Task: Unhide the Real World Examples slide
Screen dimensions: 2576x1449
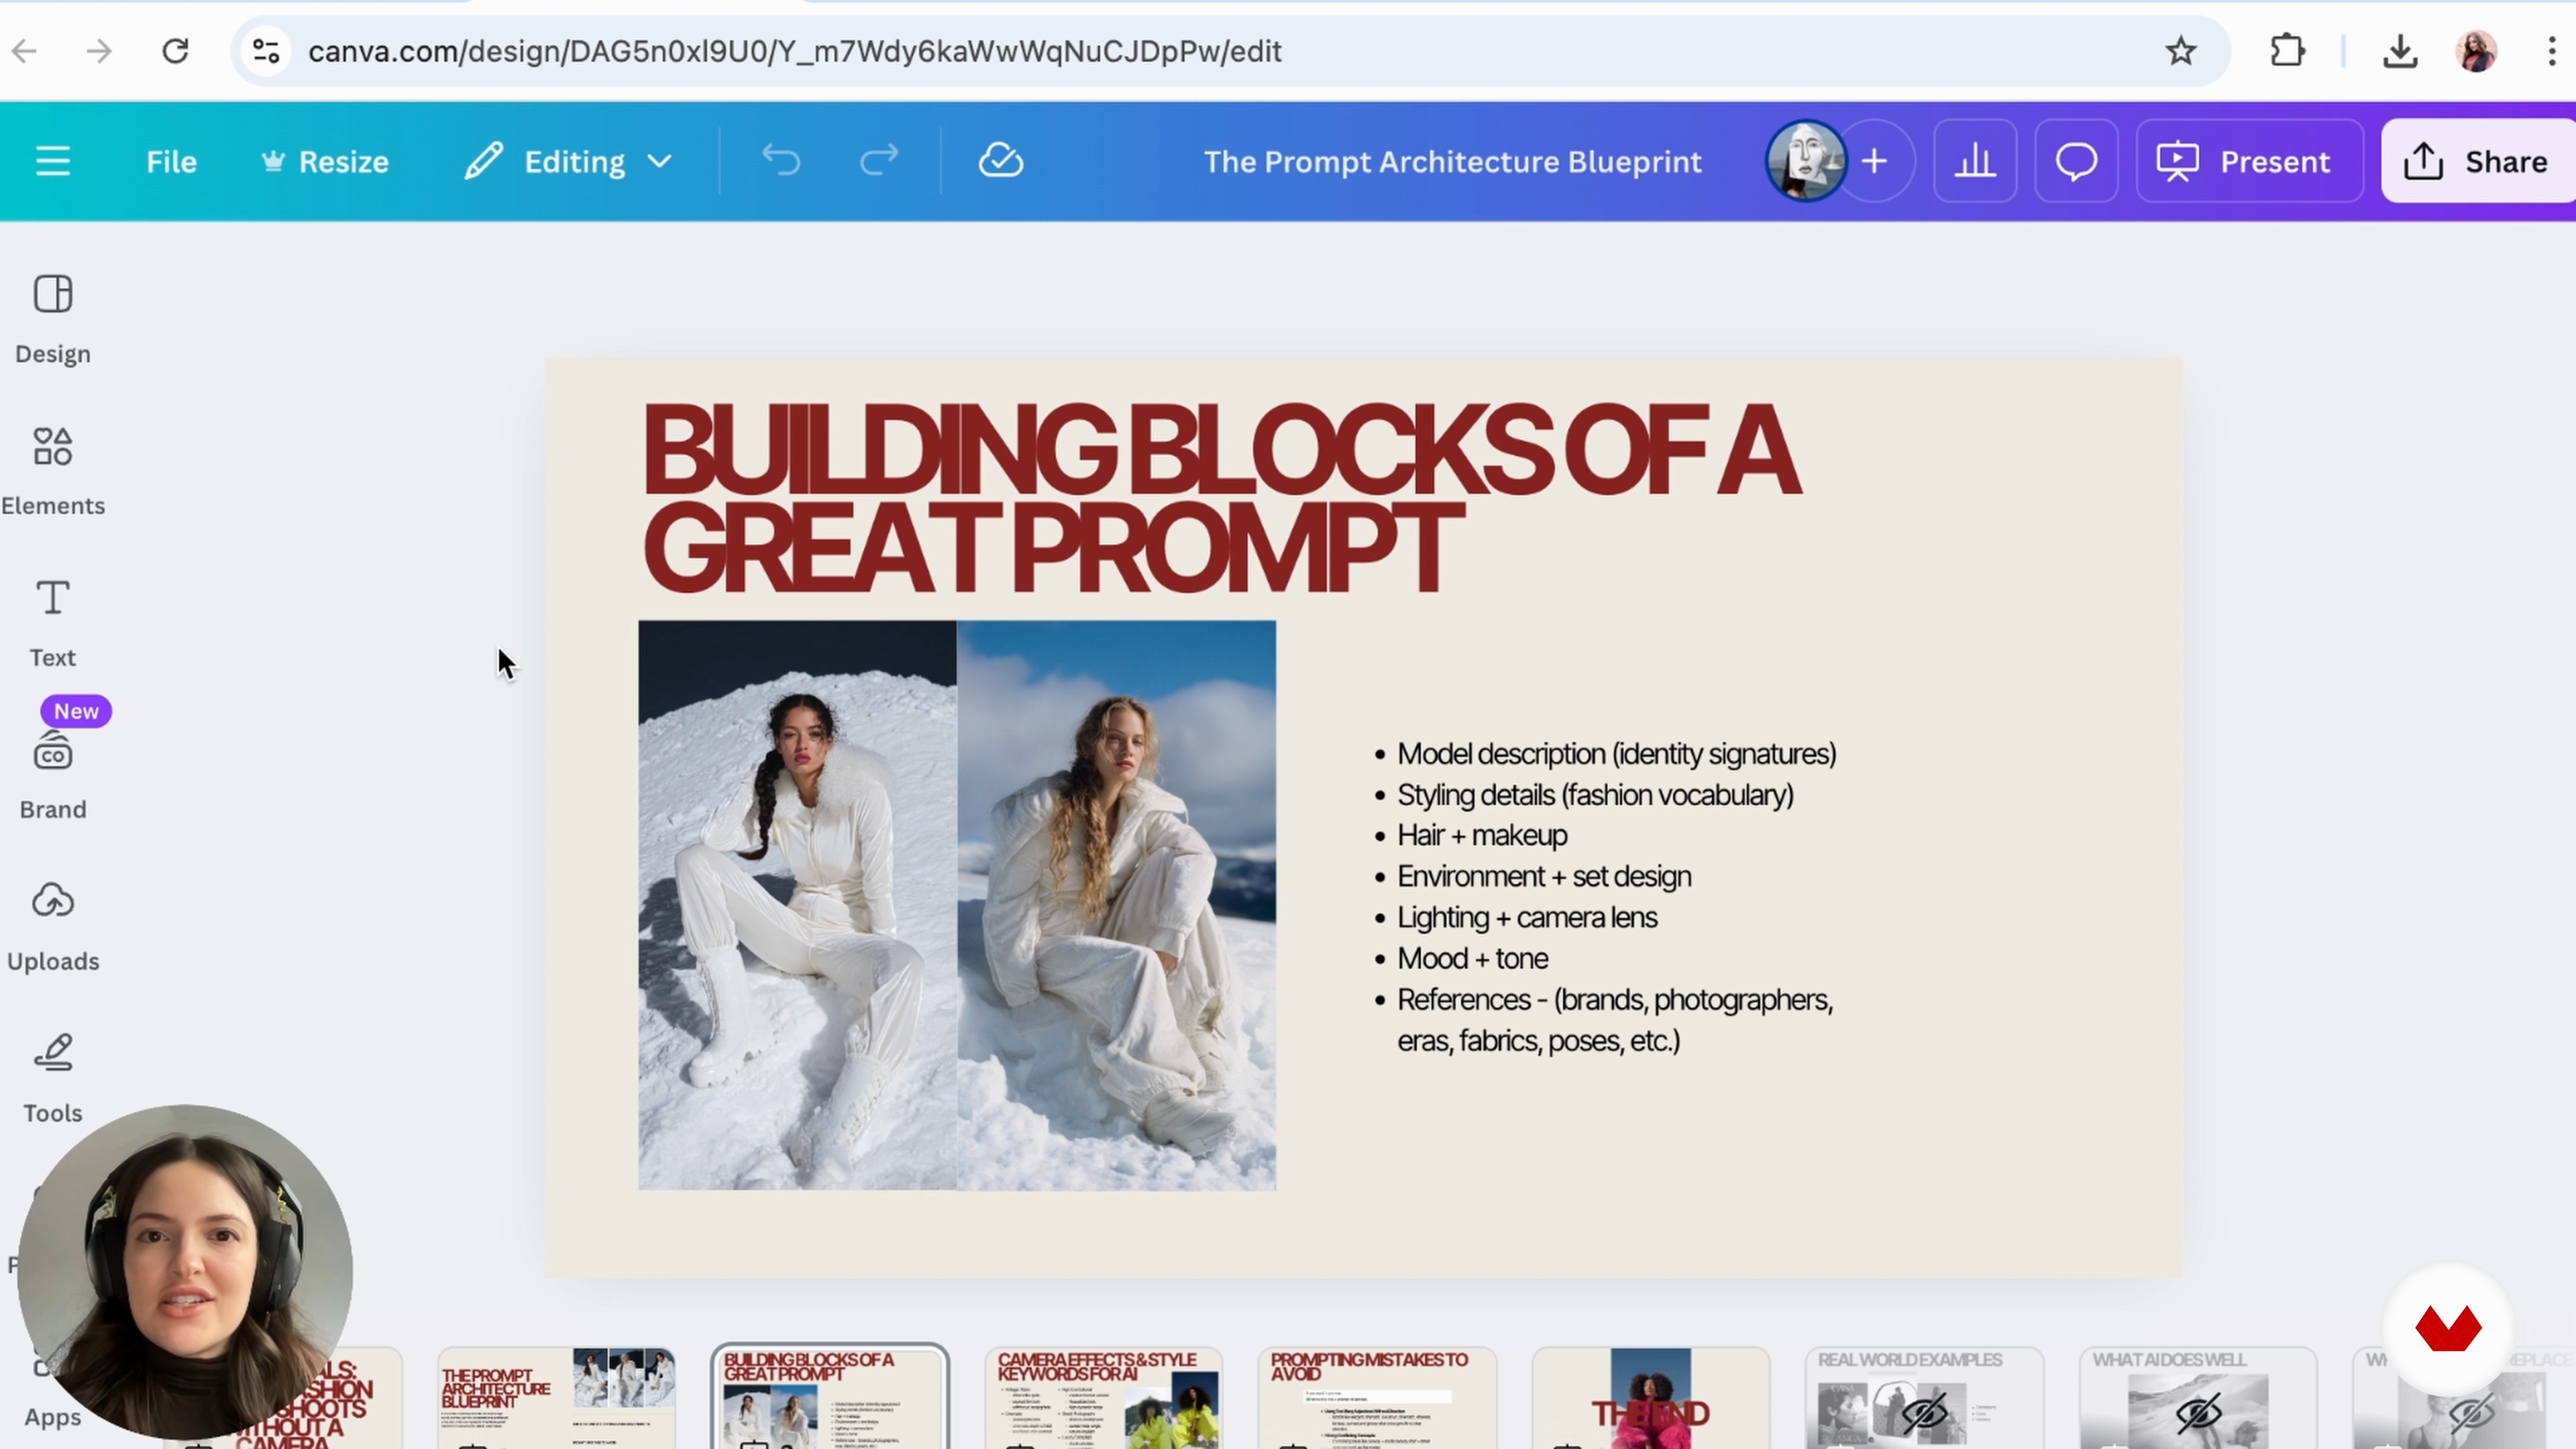Action: coord(1923,1412)
